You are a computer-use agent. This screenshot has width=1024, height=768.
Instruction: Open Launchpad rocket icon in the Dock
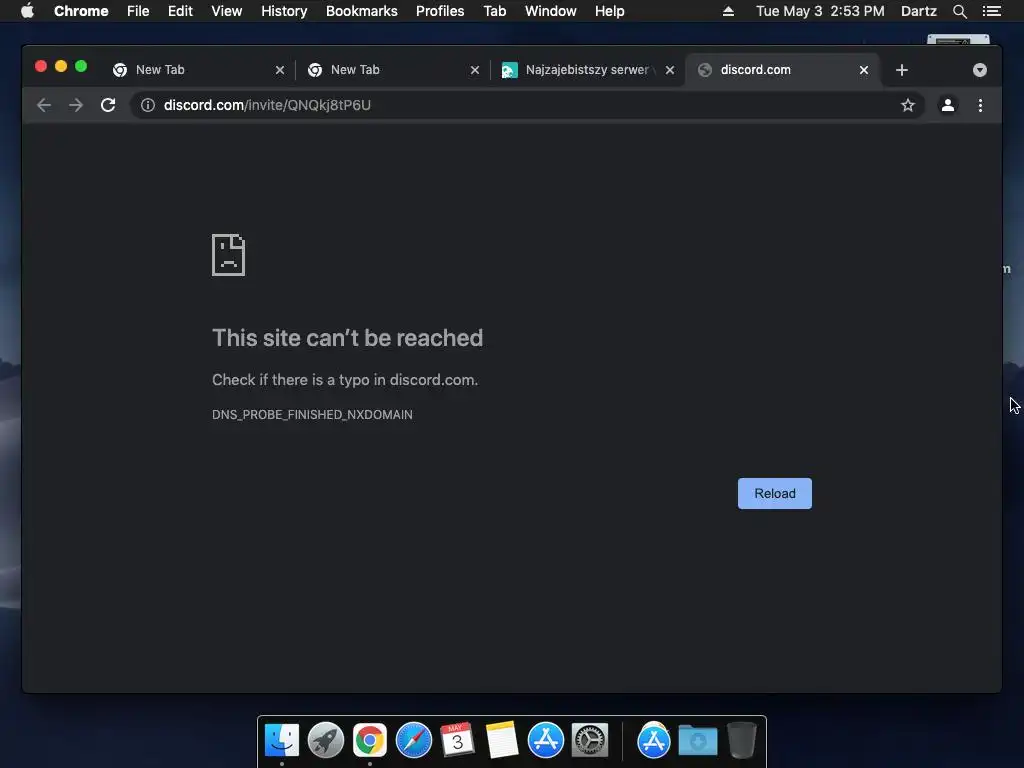point(326,741)
